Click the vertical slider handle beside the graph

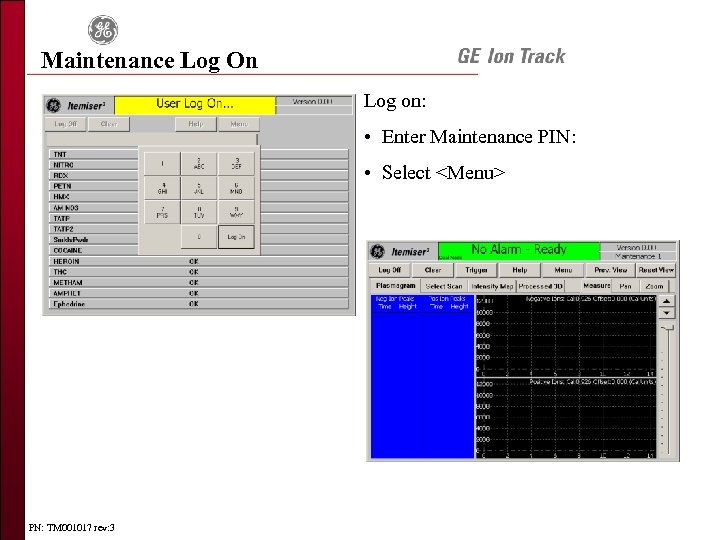667,328
